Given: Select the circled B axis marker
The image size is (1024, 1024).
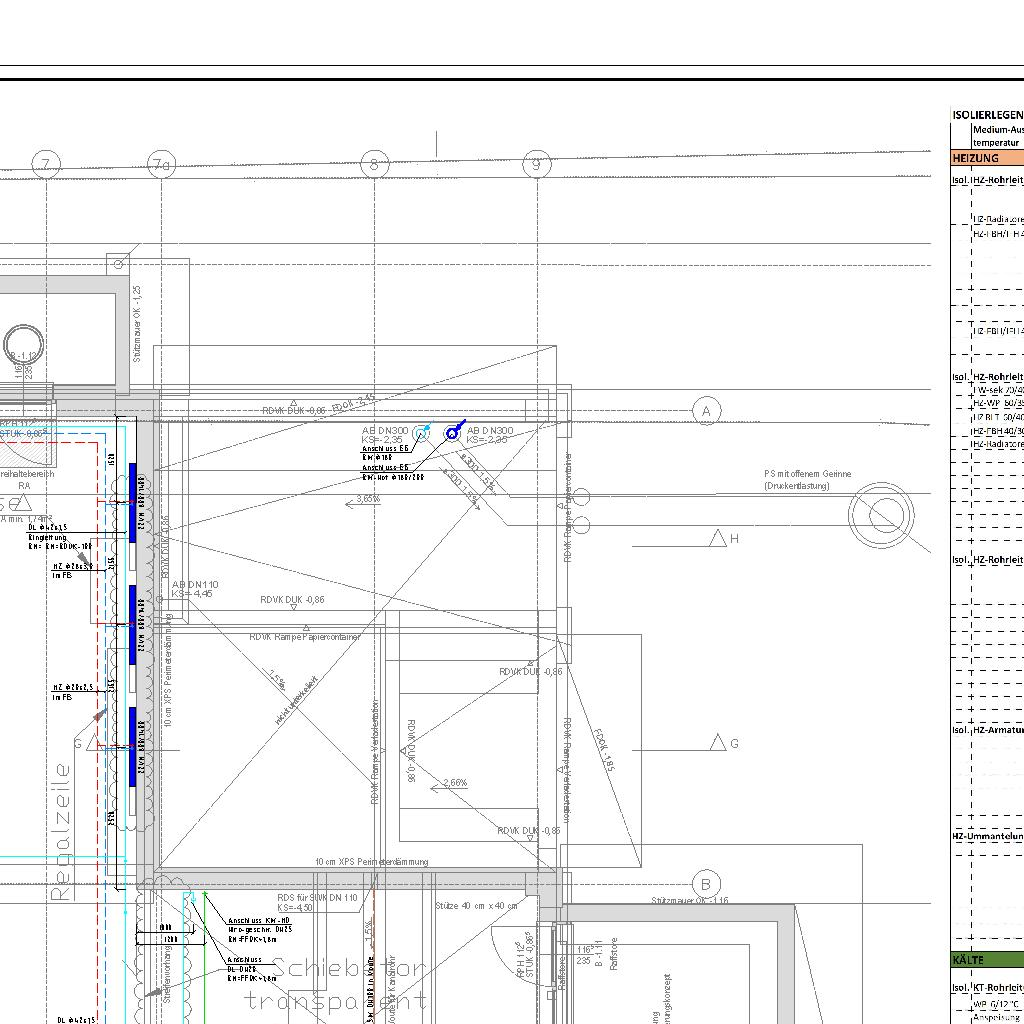Looking at the screenshot, I should (706, 884).
